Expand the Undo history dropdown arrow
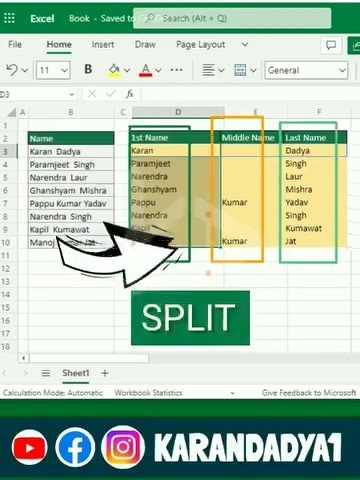Image resolution: width=360 pixels, height=480 pixels. point(25,70)
